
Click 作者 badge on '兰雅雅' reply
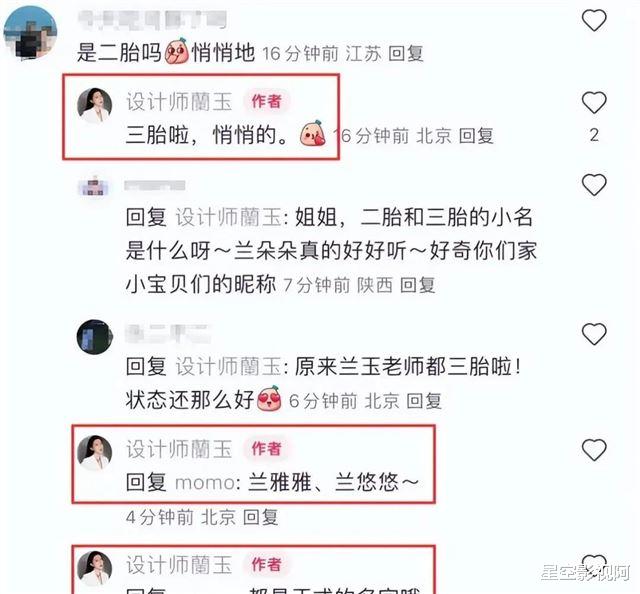[x=267, y=449]
